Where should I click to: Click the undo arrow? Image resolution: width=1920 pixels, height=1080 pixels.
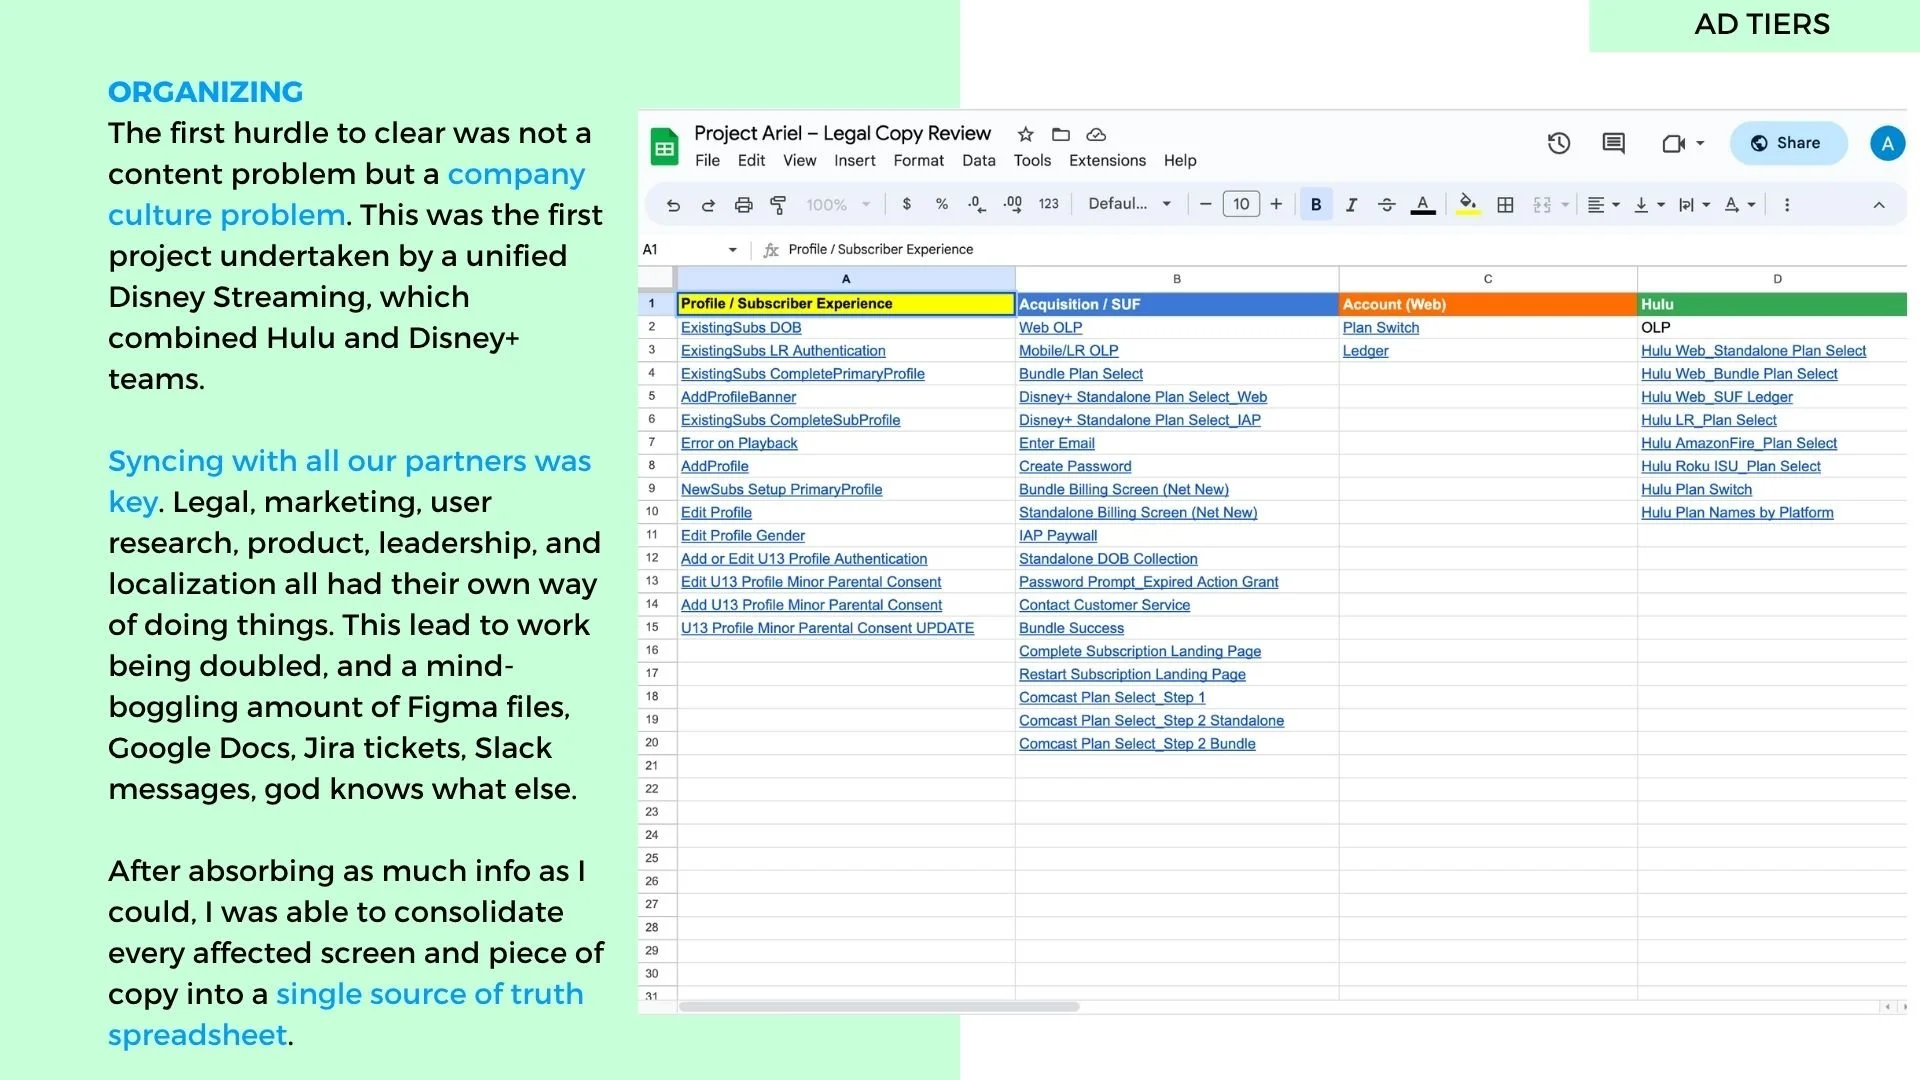[x=673, y=205]
